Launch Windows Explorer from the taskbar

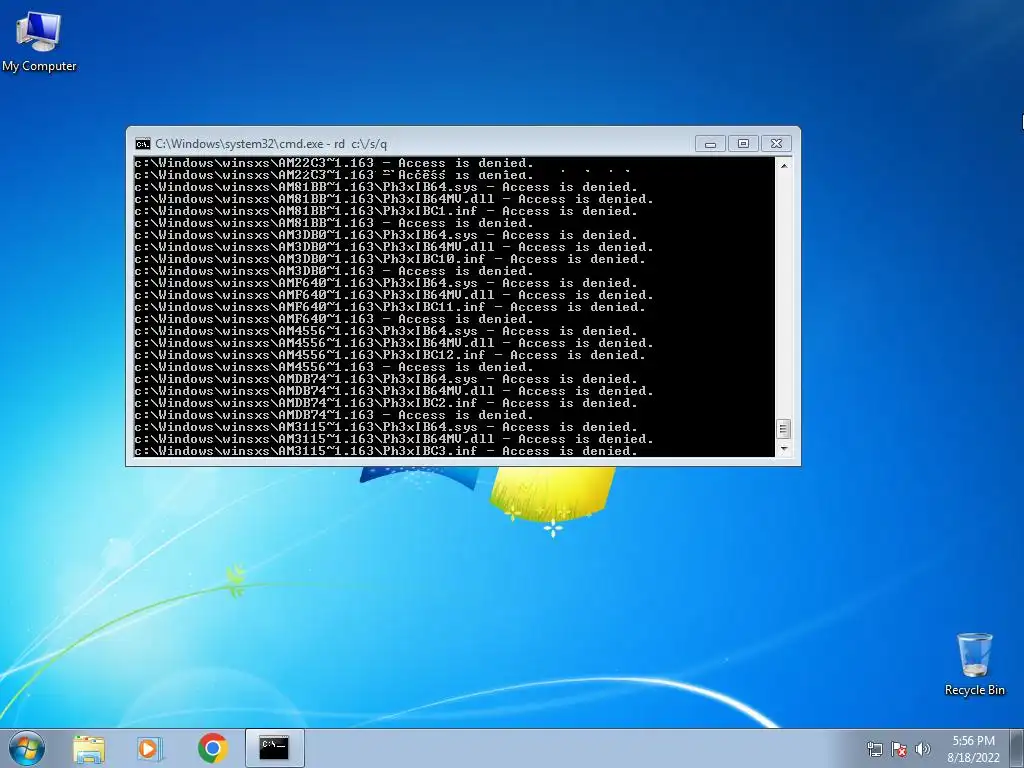click(x=89, y=748)
